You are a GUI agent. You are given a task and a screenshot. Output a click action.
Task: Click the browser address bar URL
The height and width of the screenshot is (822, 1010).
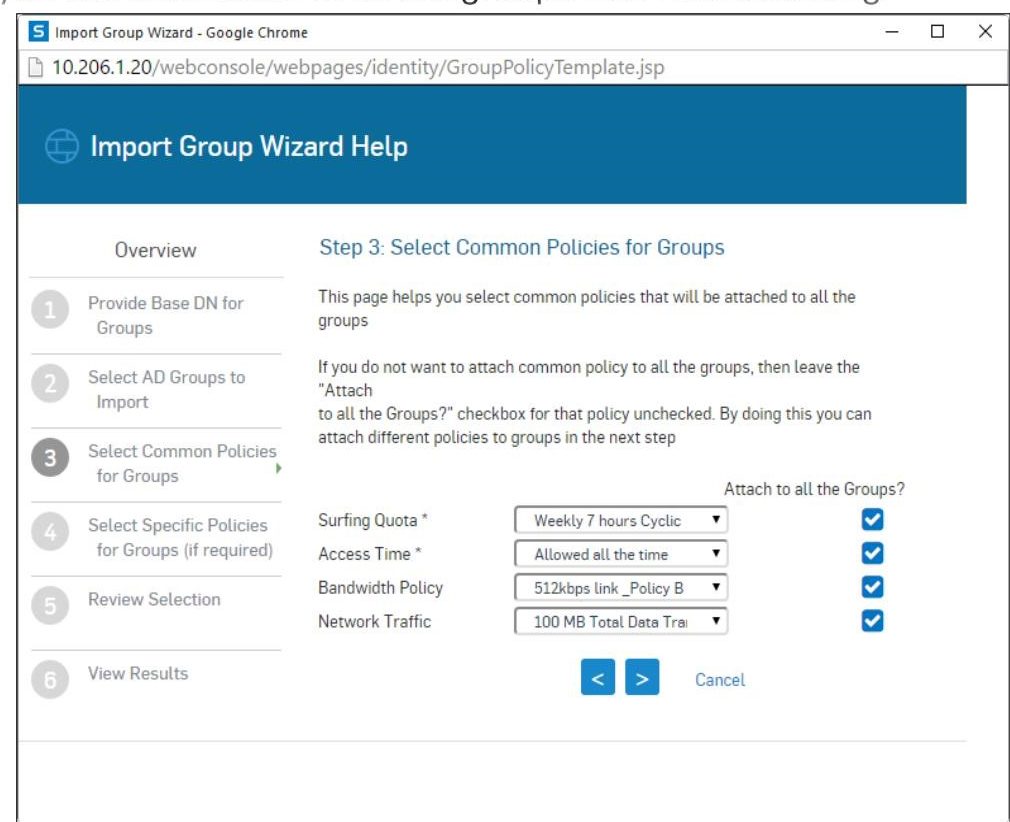click(x=358, y=68)
